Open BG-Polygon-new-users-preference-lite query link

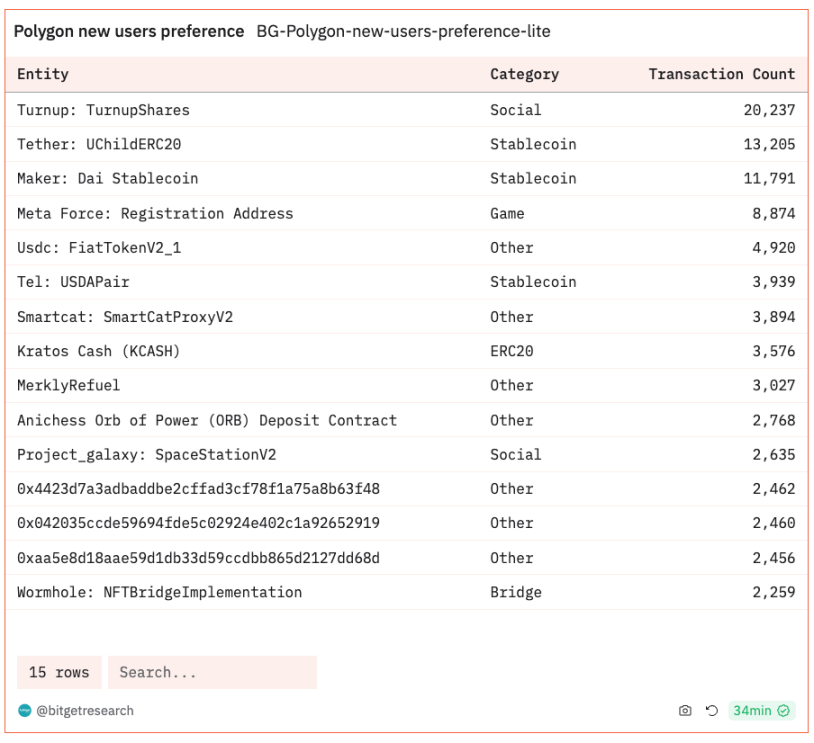coord(403,31)
